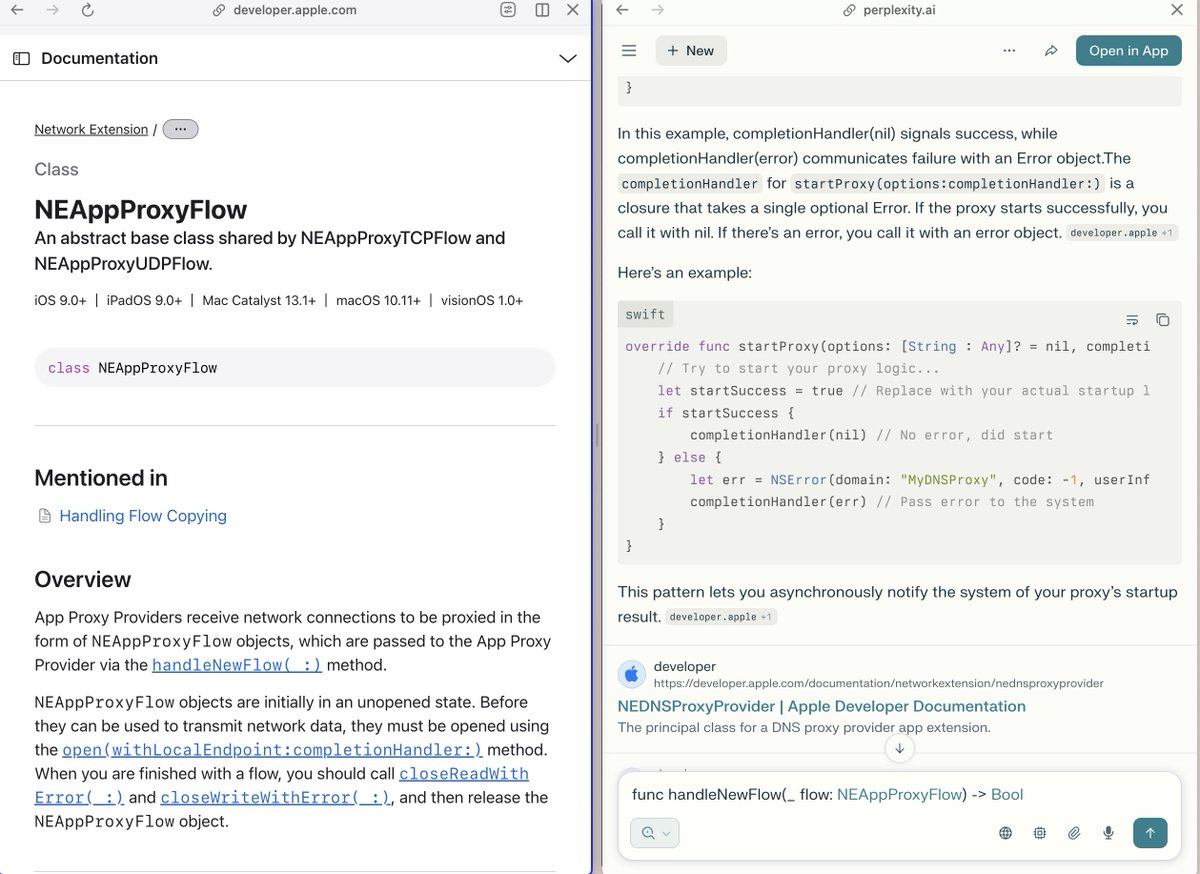Click the nednsproxyprovider source URL text
1200x874 pixels.
coord(878,684)
